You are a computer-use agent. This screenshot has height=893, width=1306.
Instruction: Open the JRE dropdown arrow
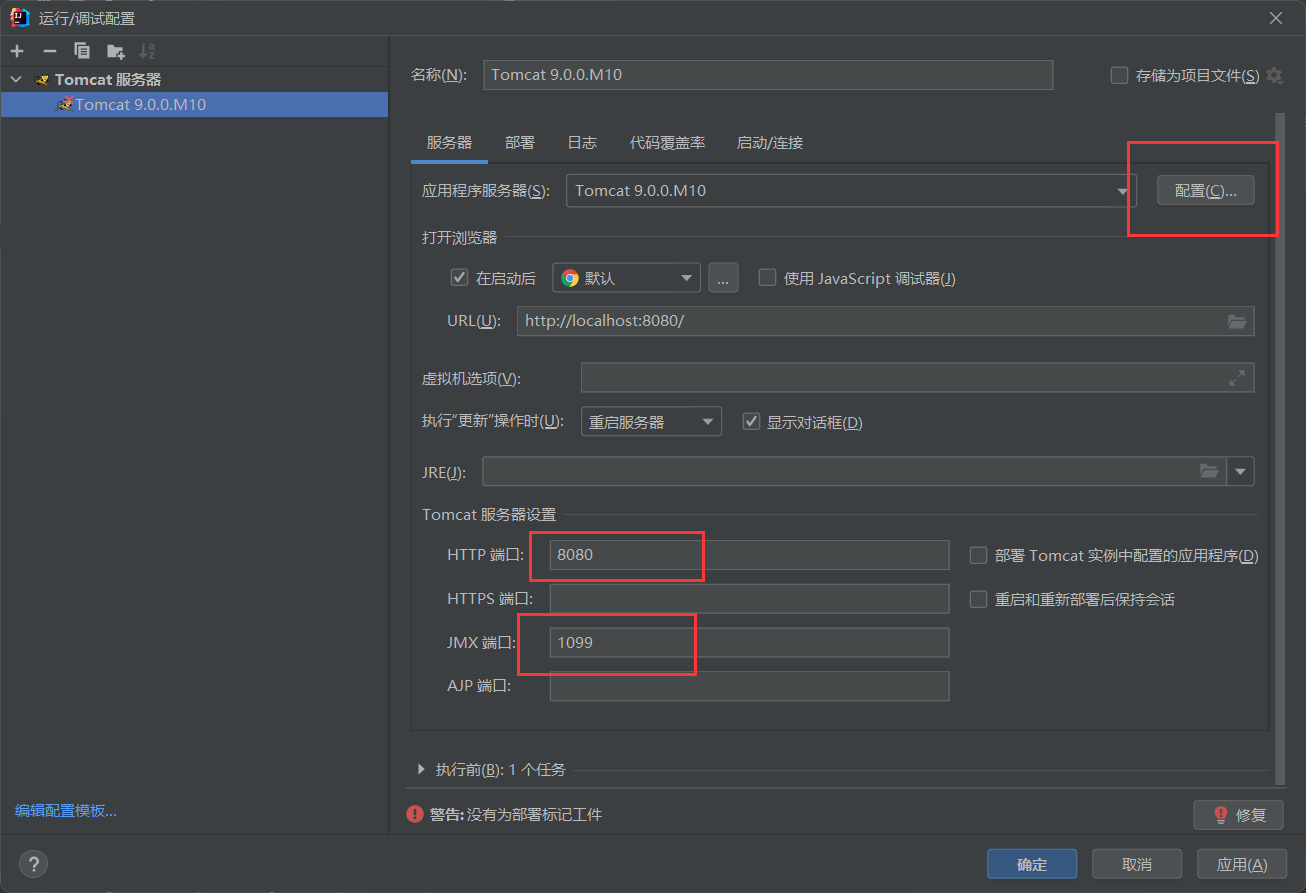1241,471
